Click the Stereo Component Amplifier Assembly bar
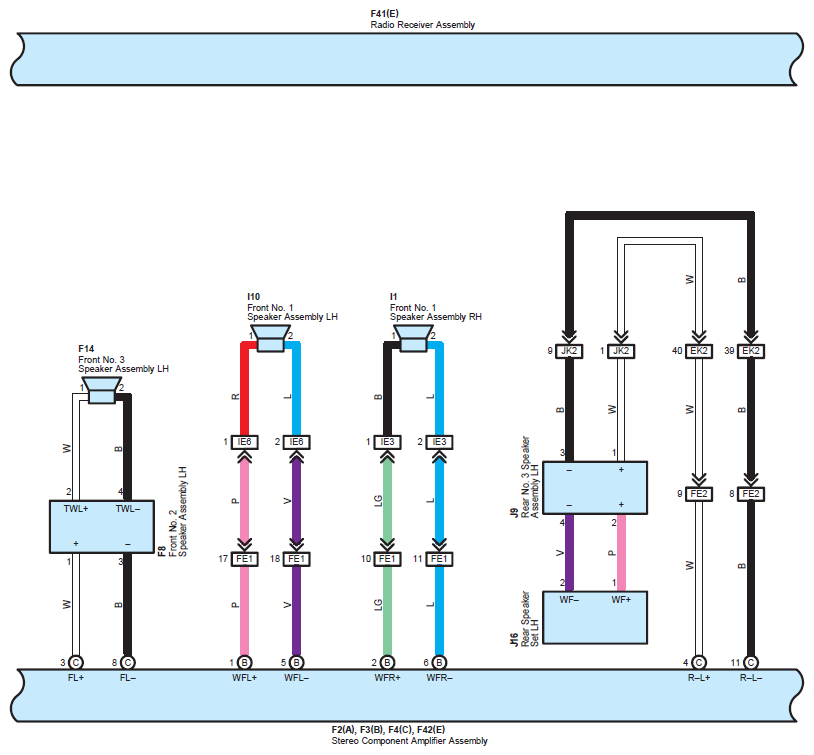The height and width of the screenshot is (755, 814). click(x=405, y=696)
